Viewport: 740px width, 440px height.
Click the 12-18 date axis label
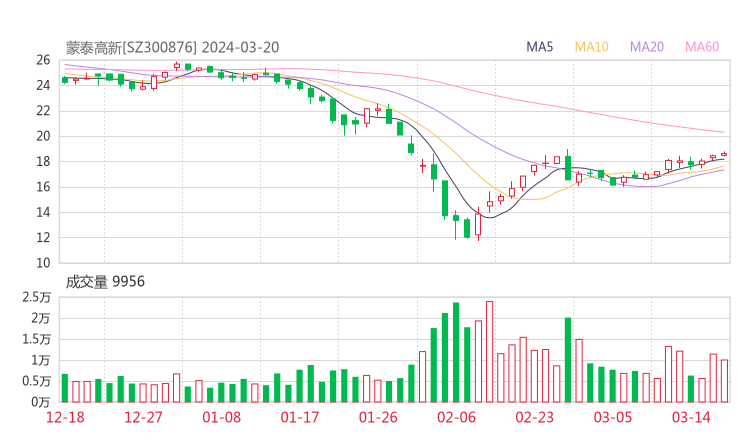click(65, 417)
